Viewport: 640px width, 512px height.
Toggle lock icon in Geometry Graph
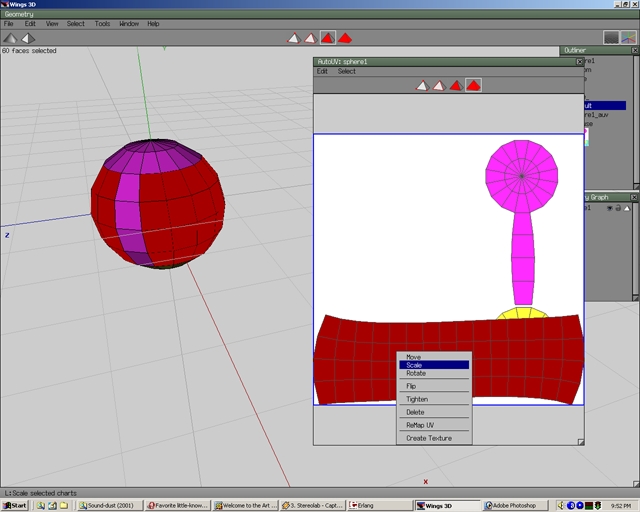pos(618,208)
